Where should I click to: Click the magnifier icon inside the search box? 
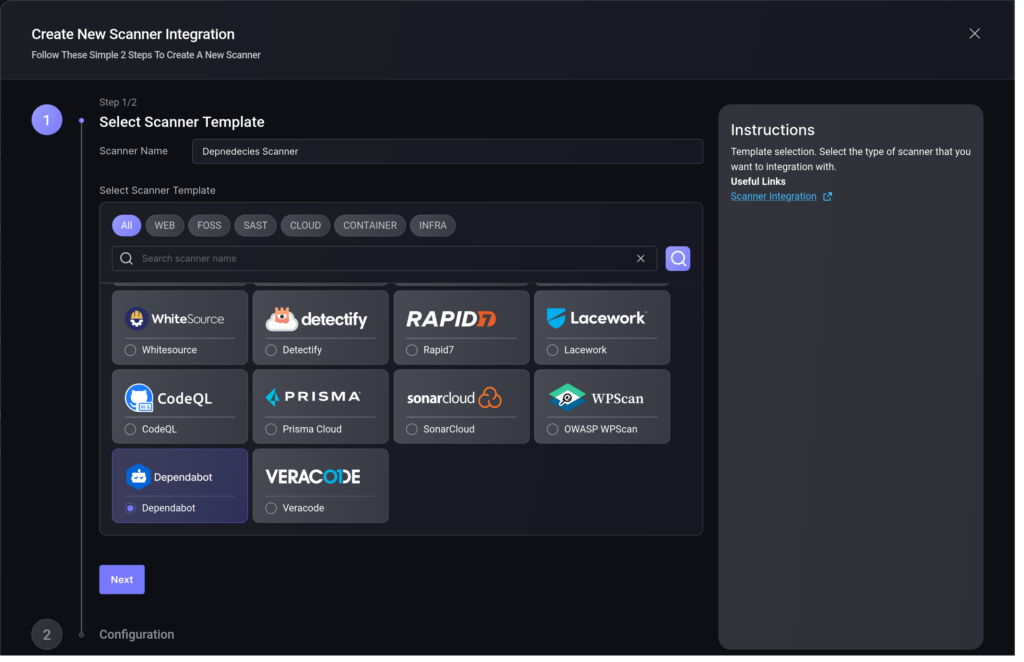(x=127, y=259)
